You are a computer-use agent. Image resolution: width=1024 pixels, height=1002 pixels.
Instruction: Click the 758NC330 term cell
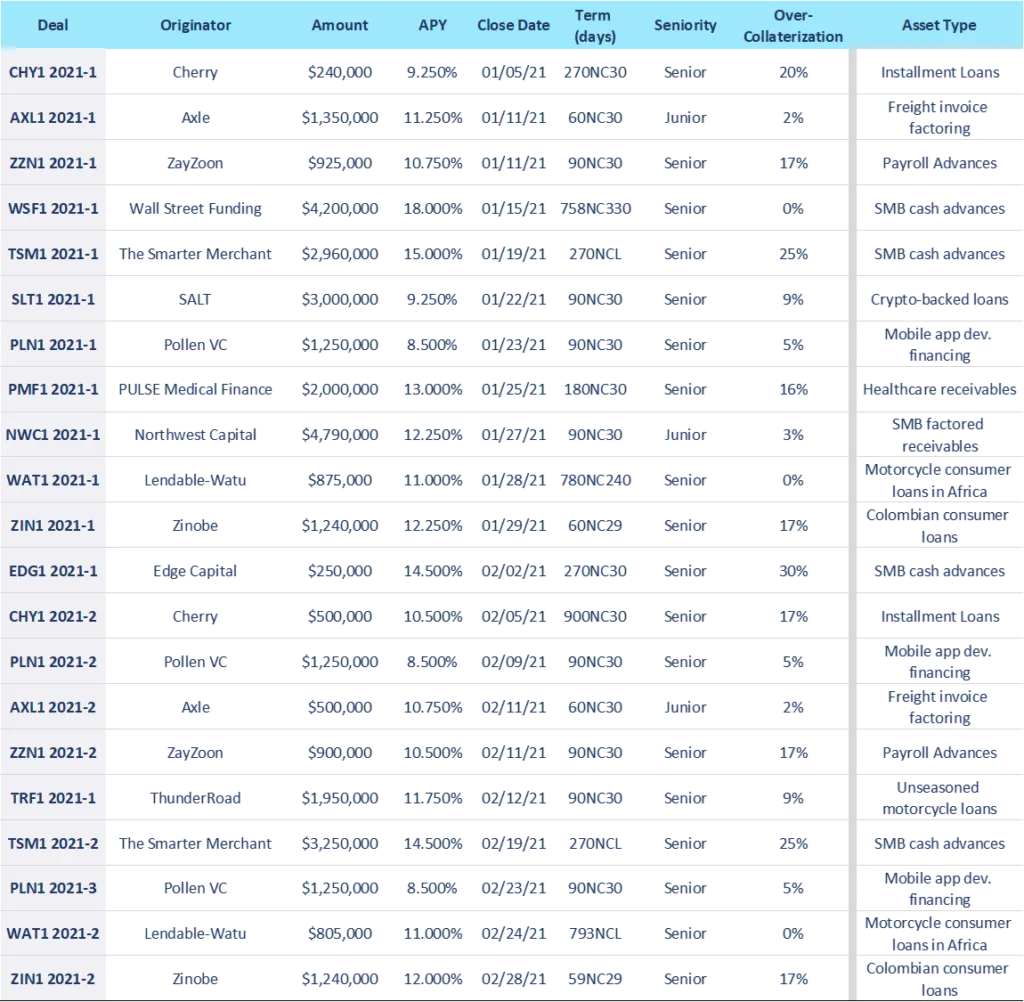(595, 208)
